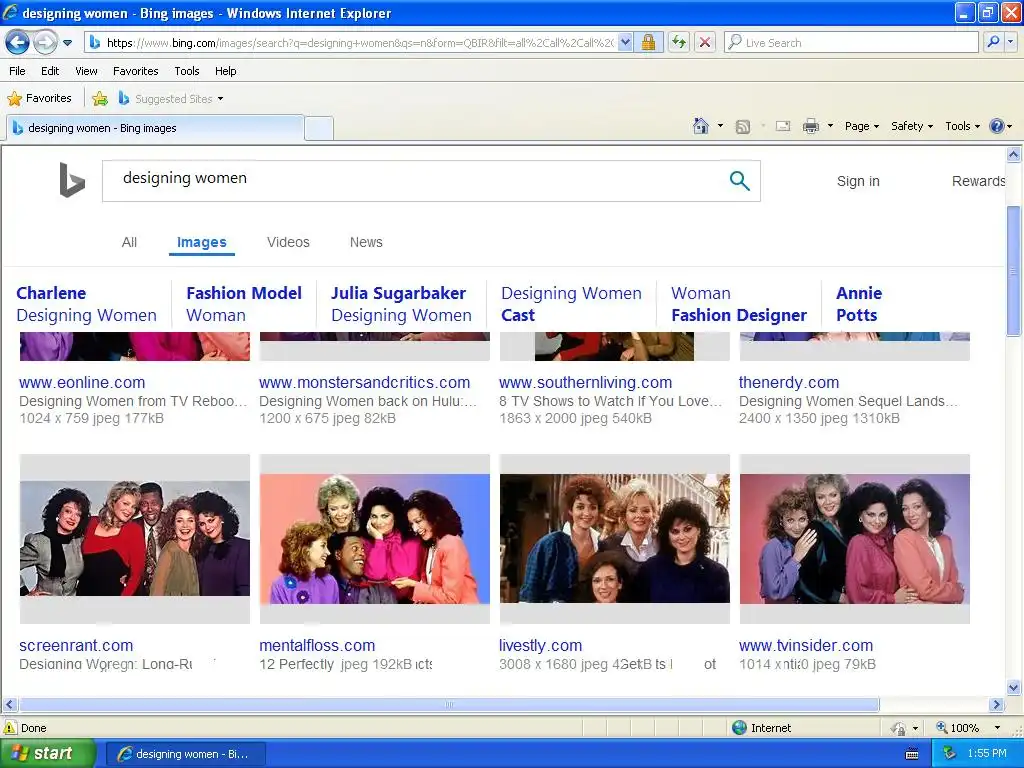The image size is (1024, 768).
Task: Open the Edit menu
Action: click(50, 71)
